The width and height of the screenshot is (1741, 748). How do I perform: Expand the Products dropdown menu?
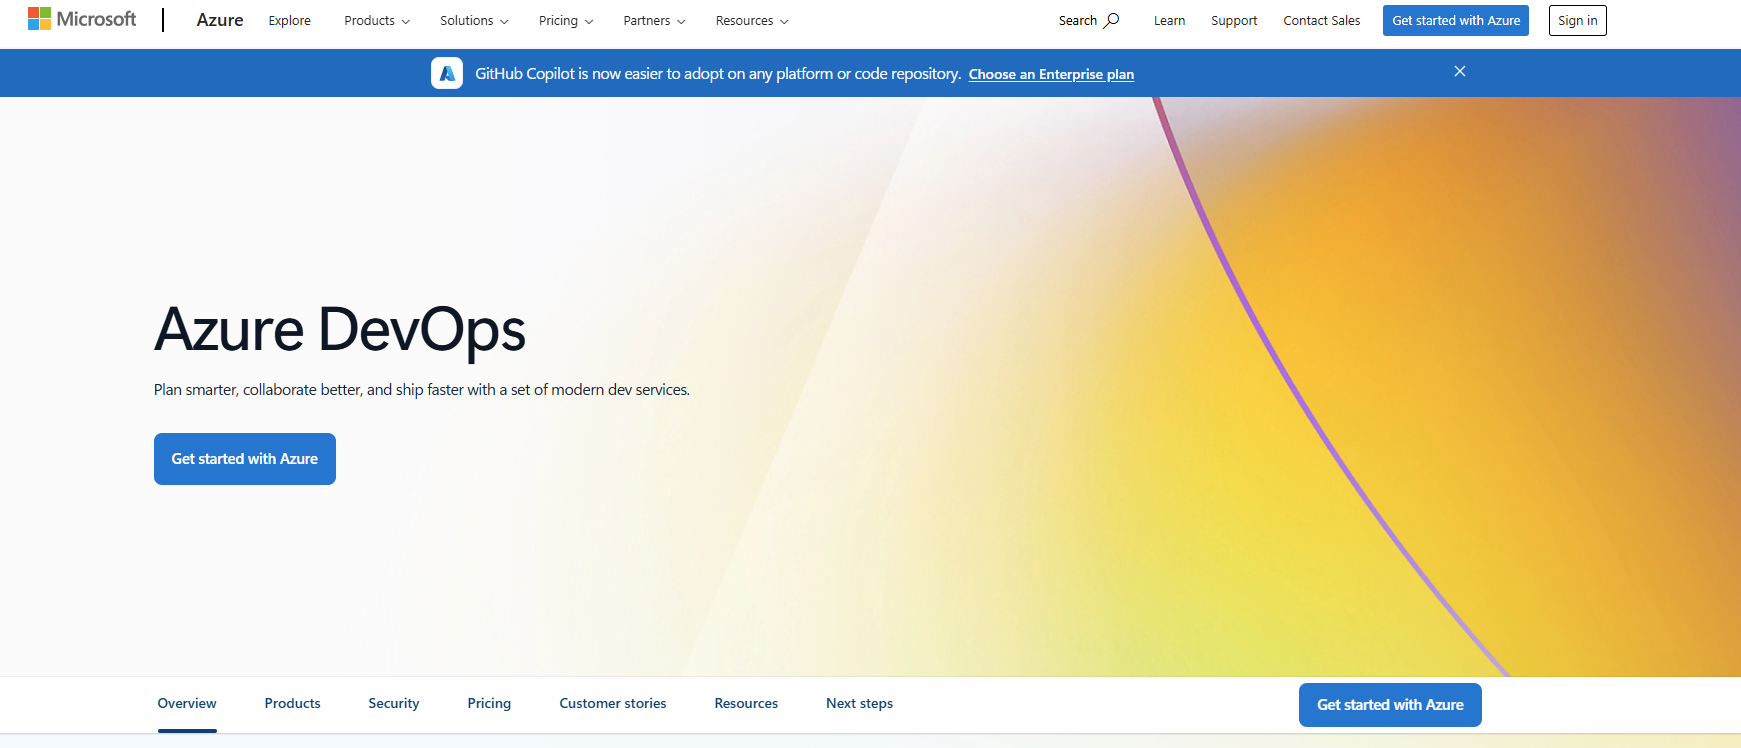point(377,21)
